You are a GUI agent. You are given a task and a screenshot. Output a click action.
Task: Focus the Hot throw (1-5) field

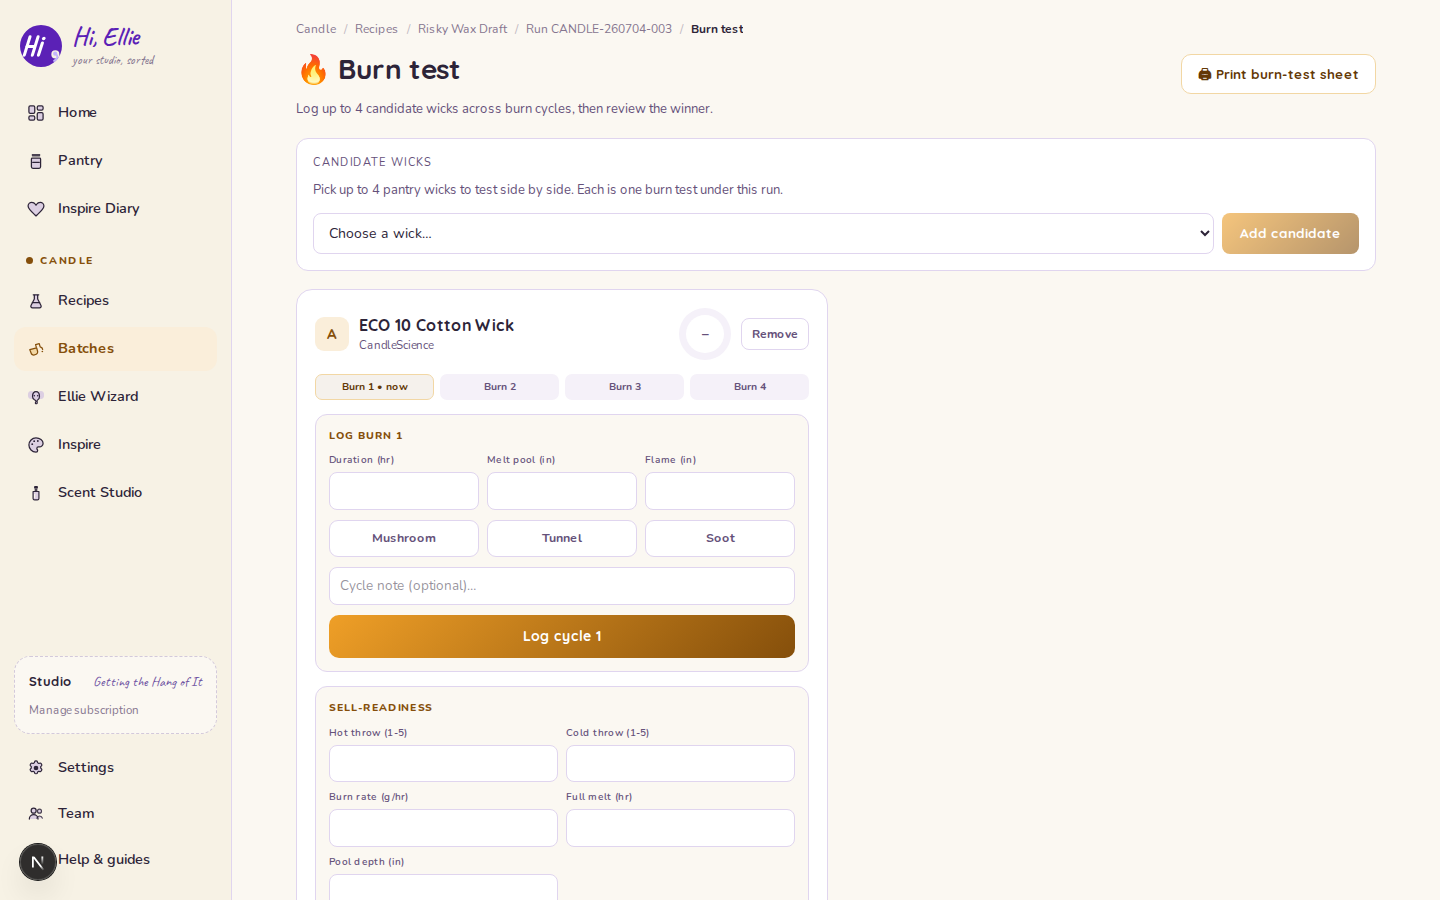pos(443,764)
